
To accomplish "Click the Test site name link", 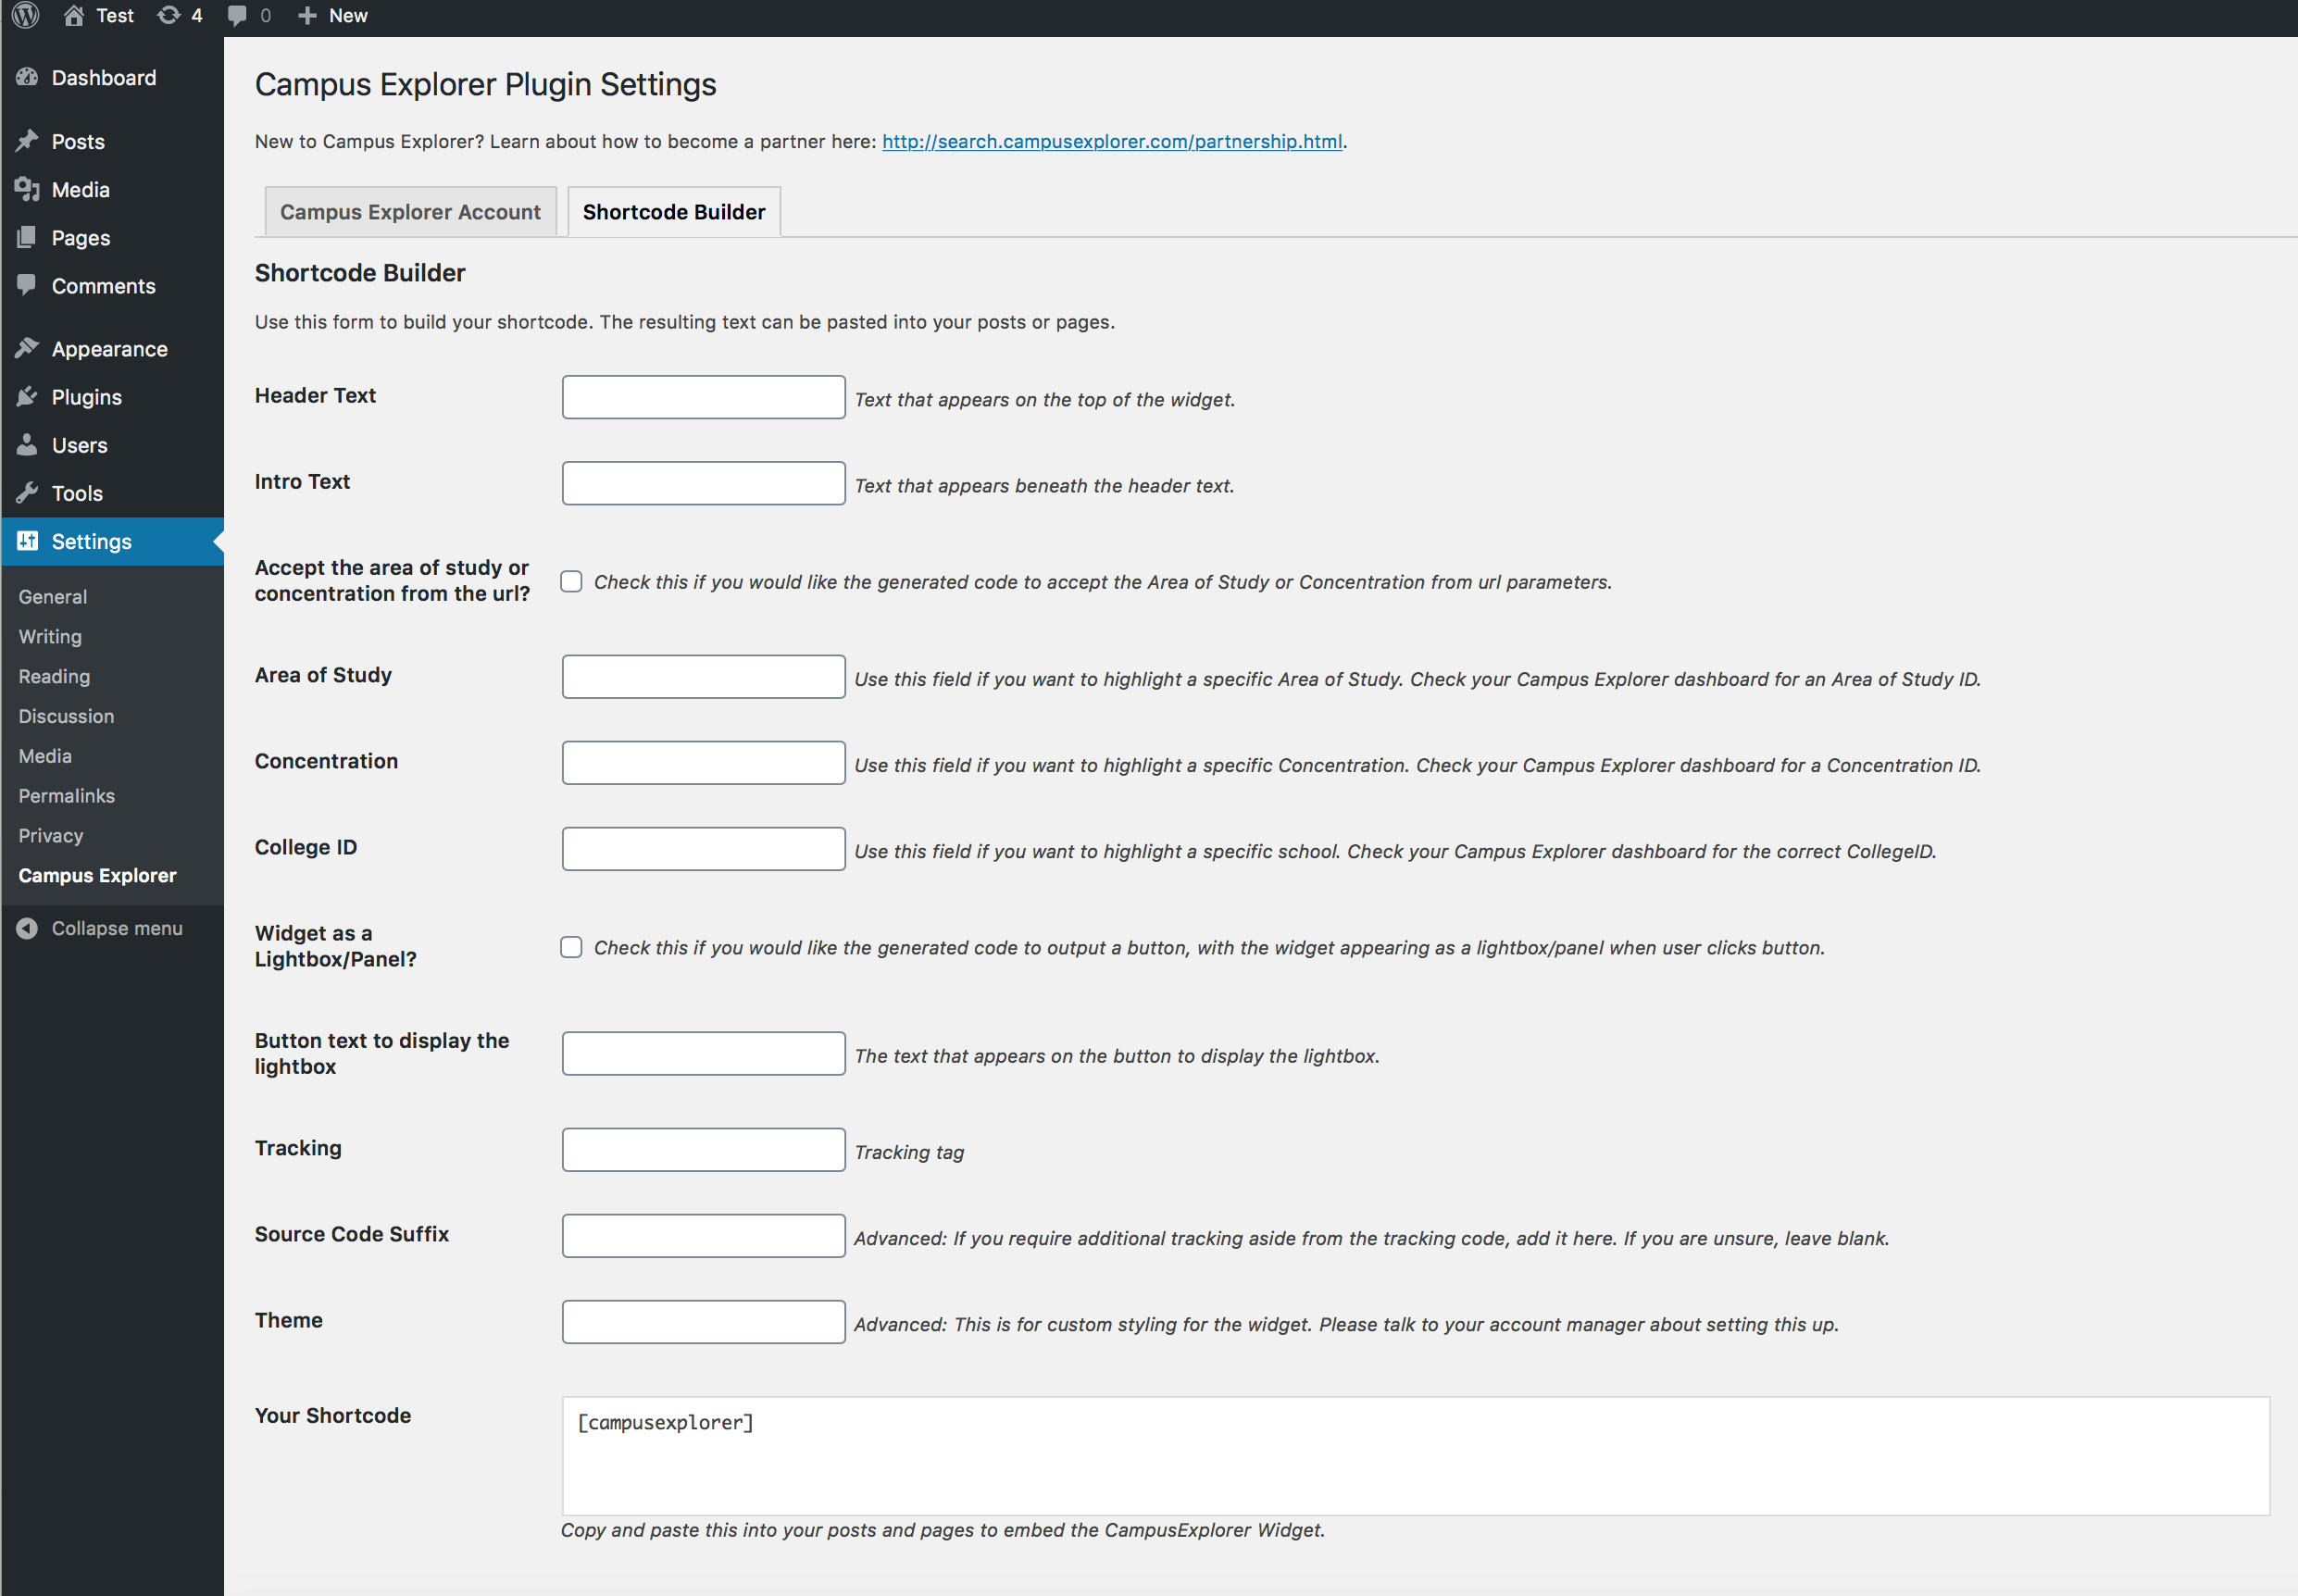I will pyautogui.click(x=115, y=15).
